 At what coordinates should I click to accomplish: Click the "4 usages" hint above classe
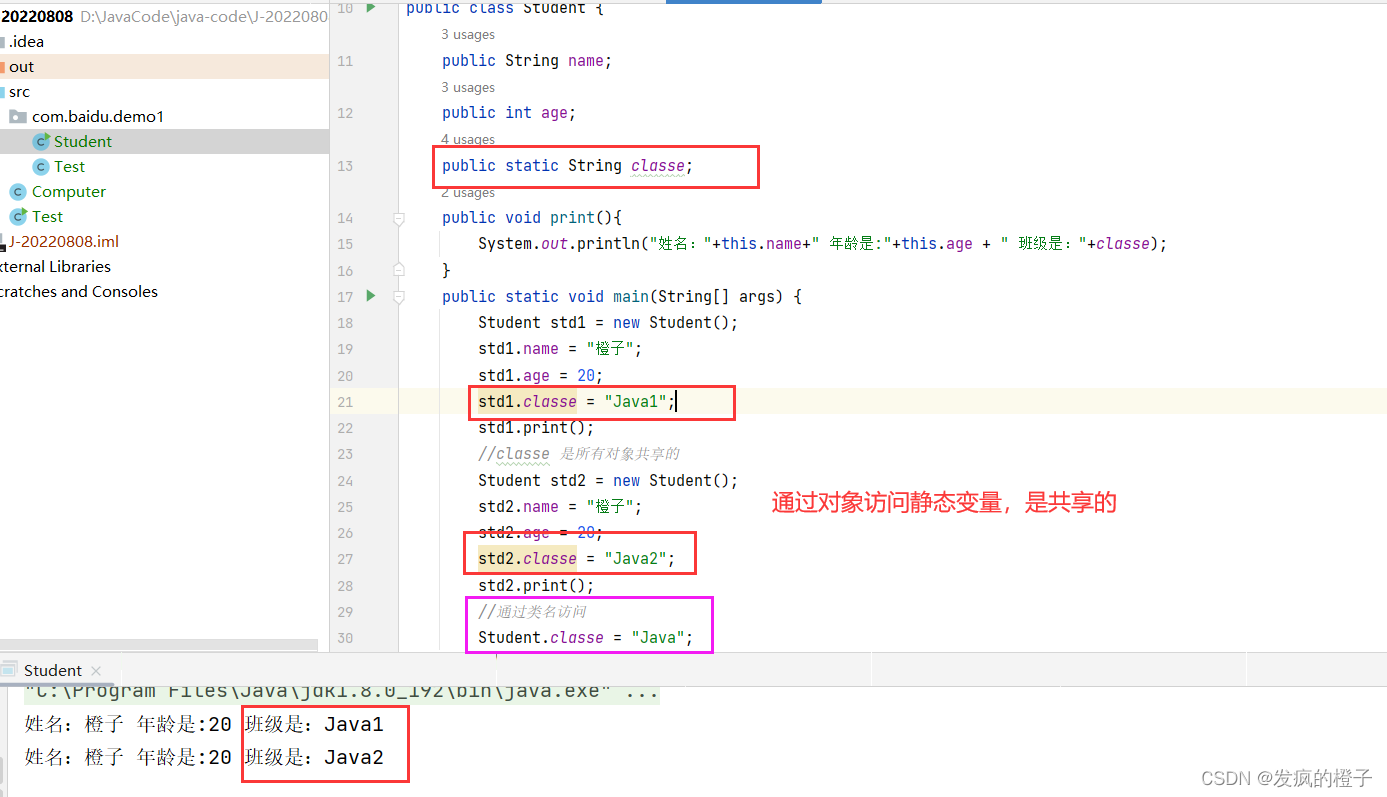click(x=468, y=140)
